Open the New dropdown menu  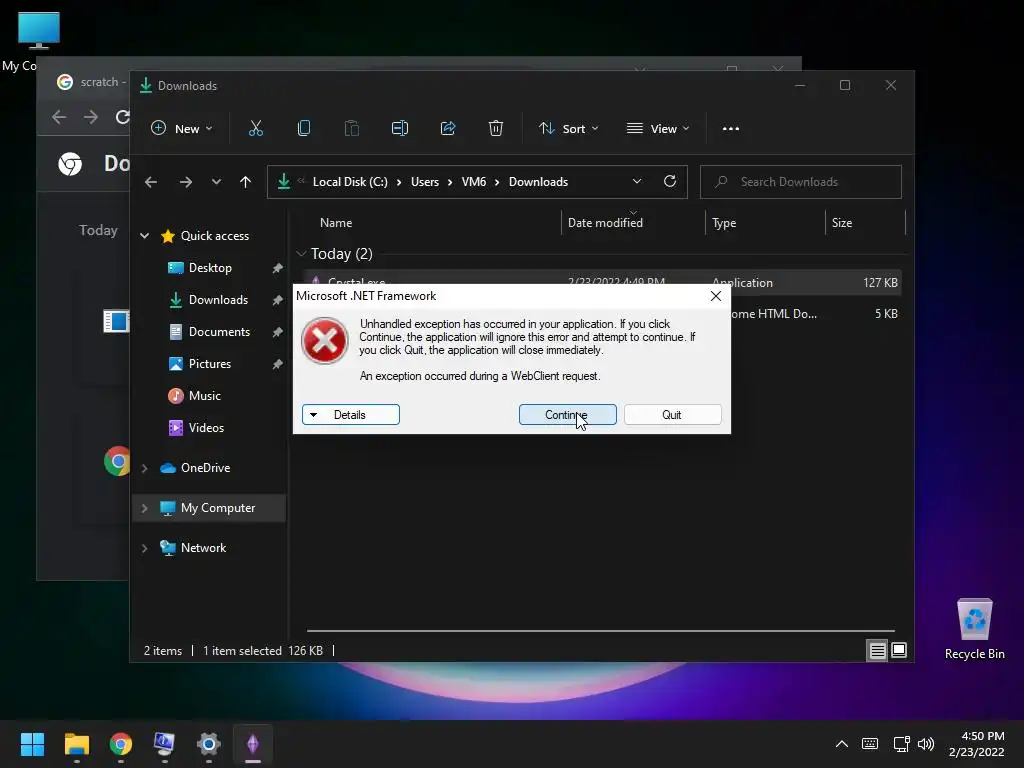coord(182,129)
